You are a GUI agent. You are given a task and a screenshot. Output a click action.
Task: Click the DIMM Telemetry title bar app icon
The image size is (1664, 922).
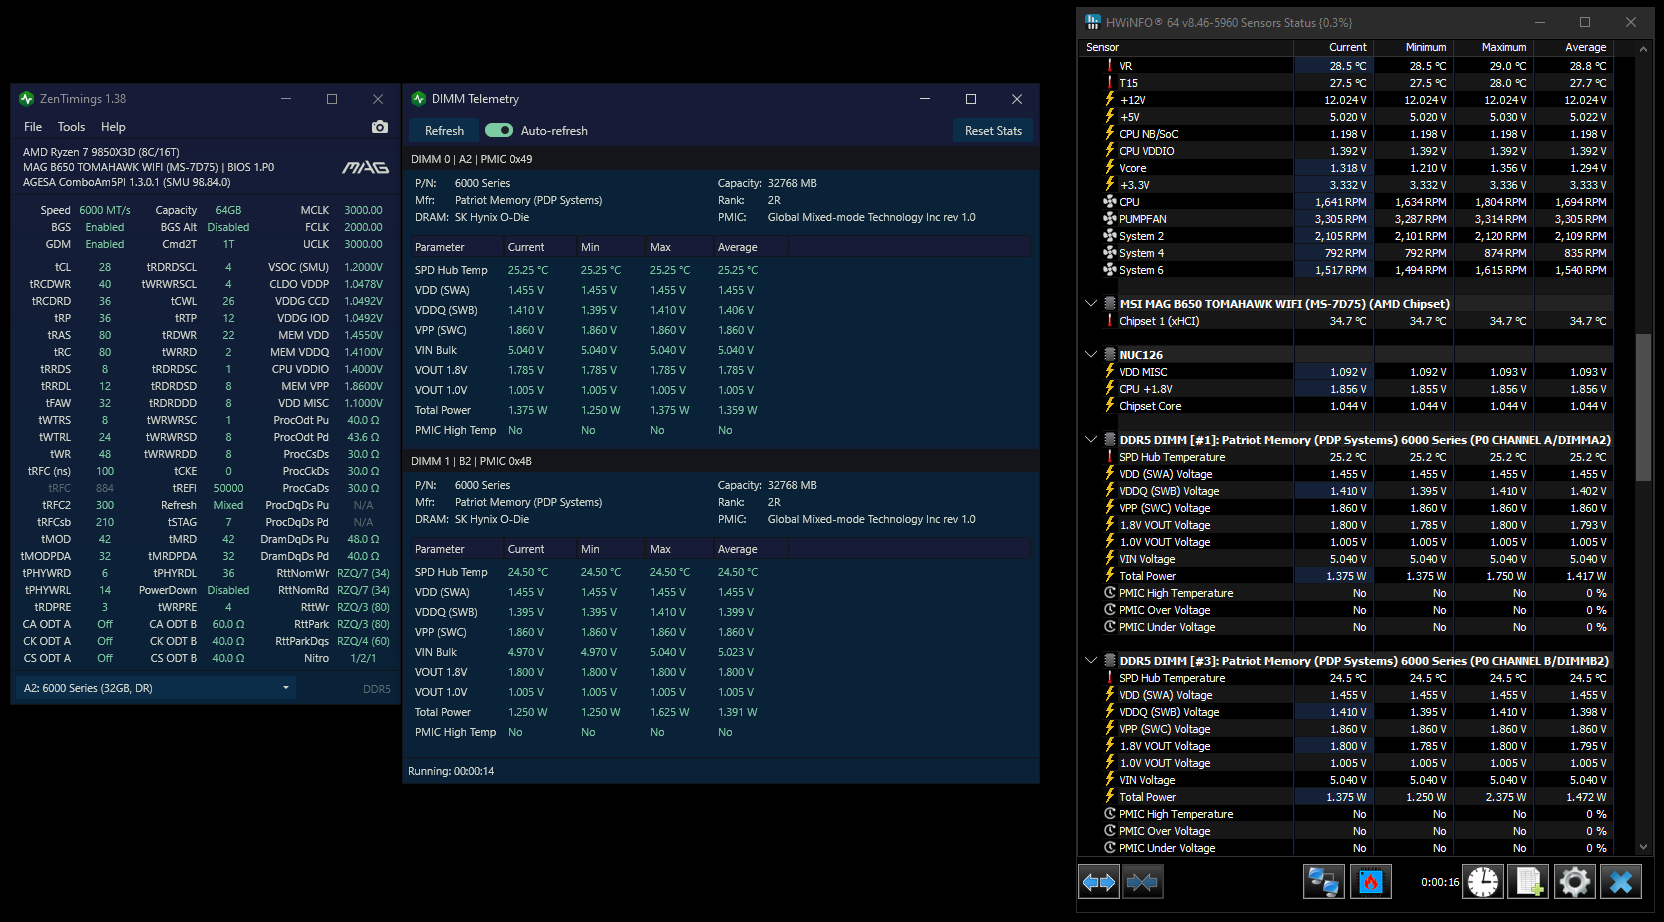pyautogui.click(x=419, y=99)
